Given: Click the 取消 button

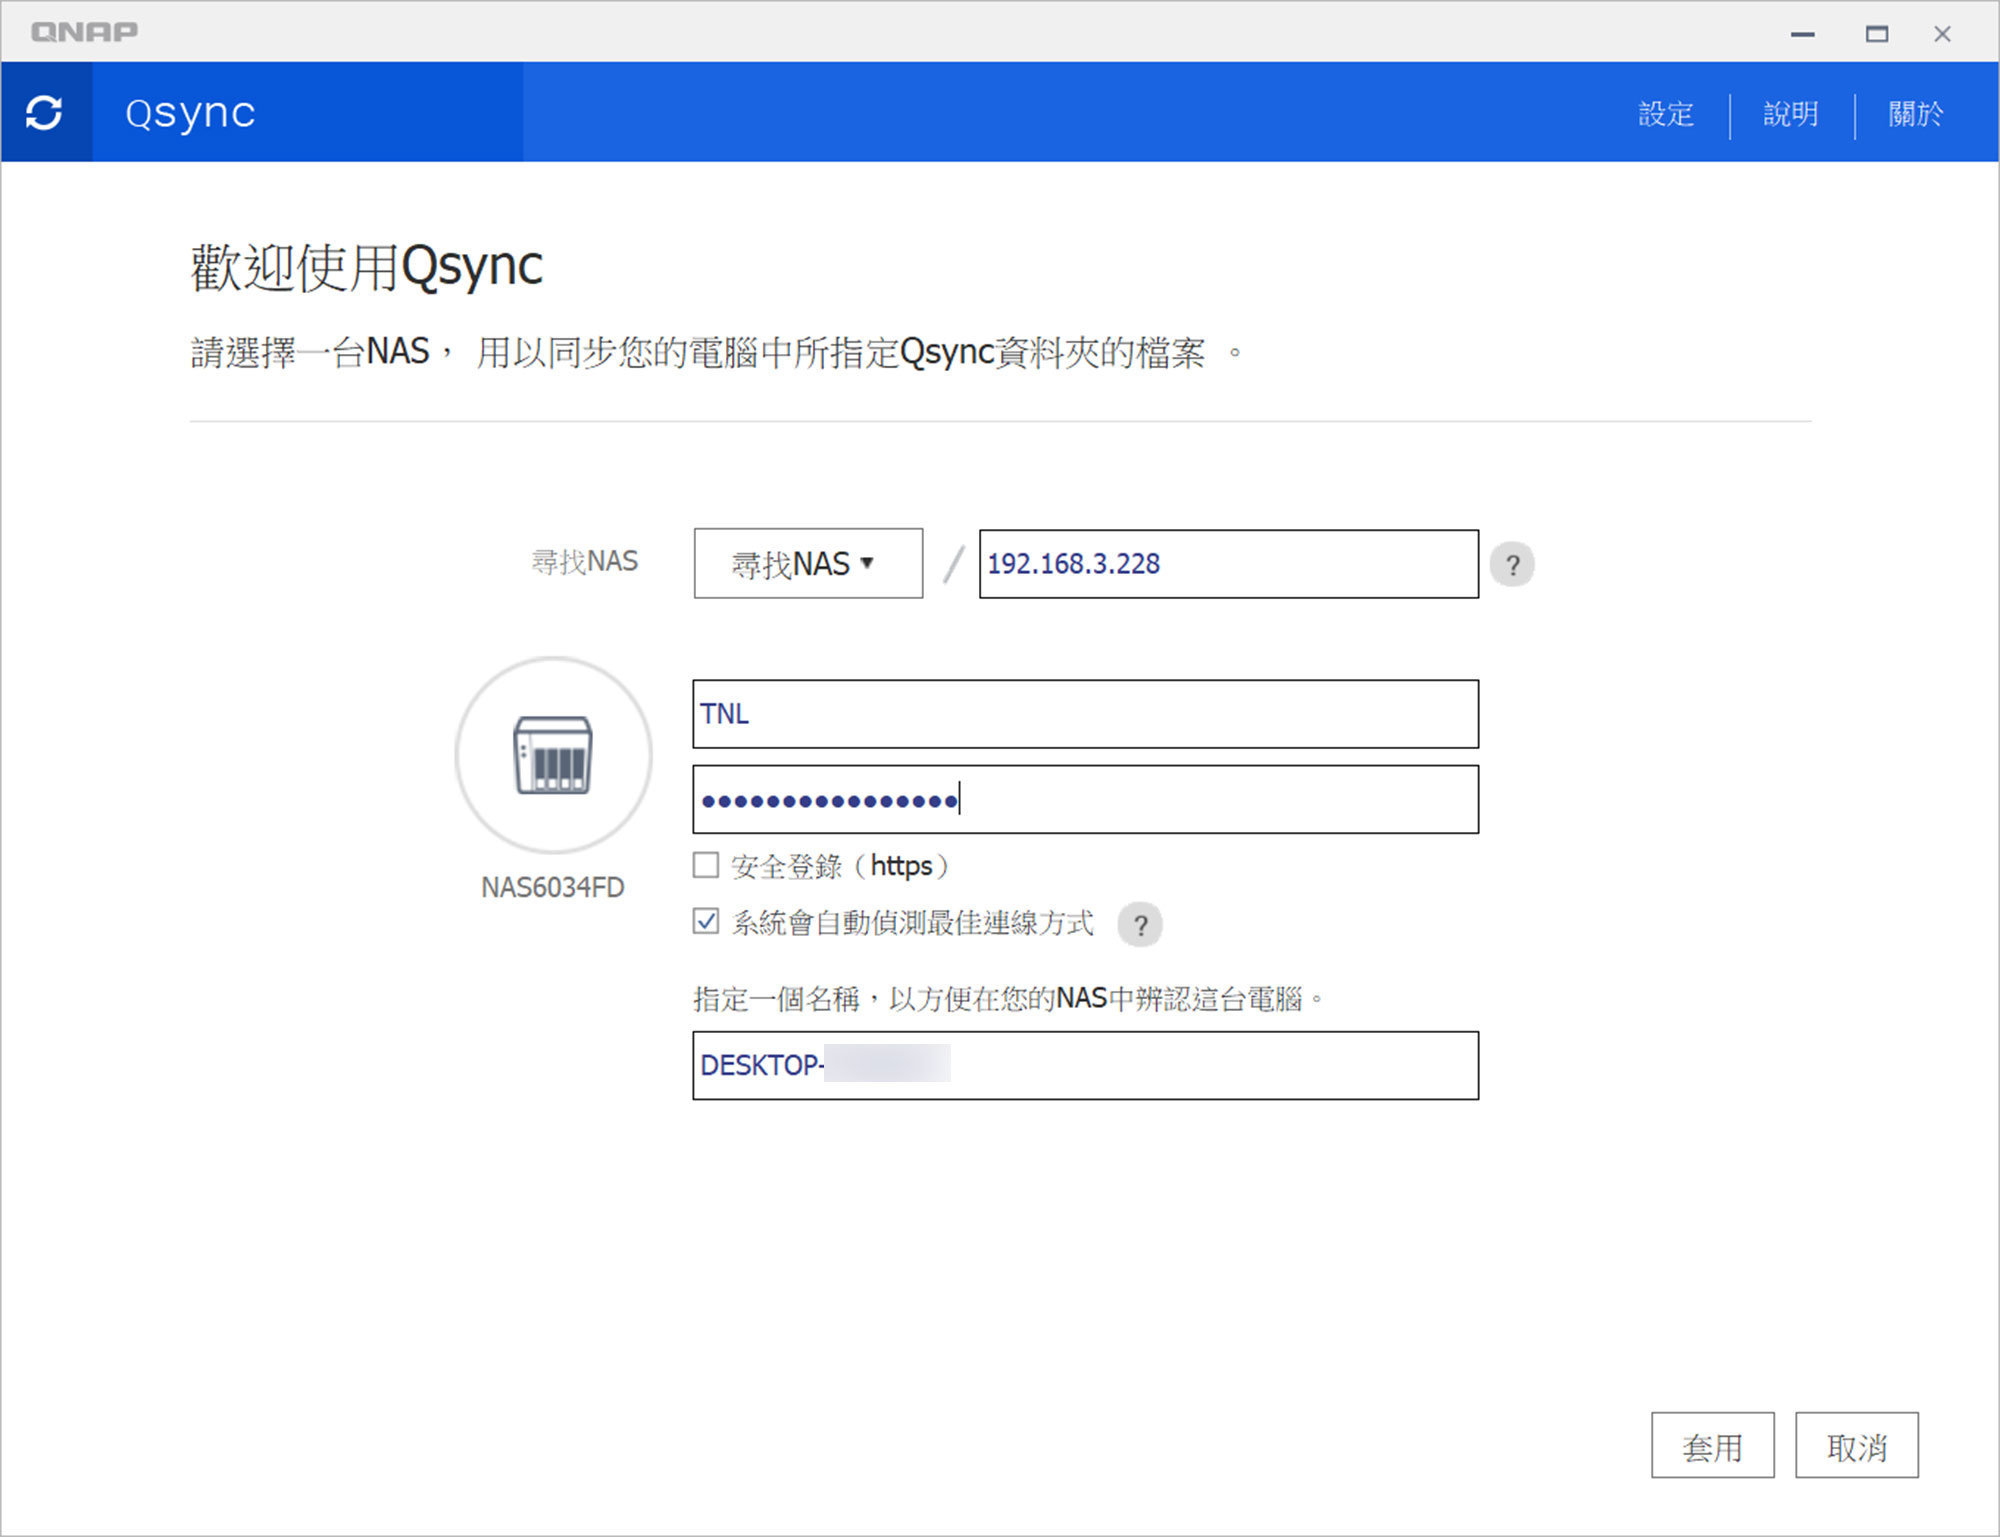Looking at the screenshot, I should click(x=1857, y=1445).
